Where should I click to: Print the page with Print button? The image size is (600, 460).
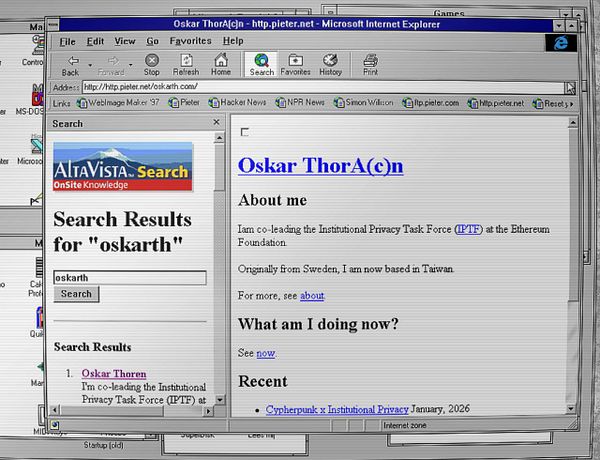coord(370,65)
